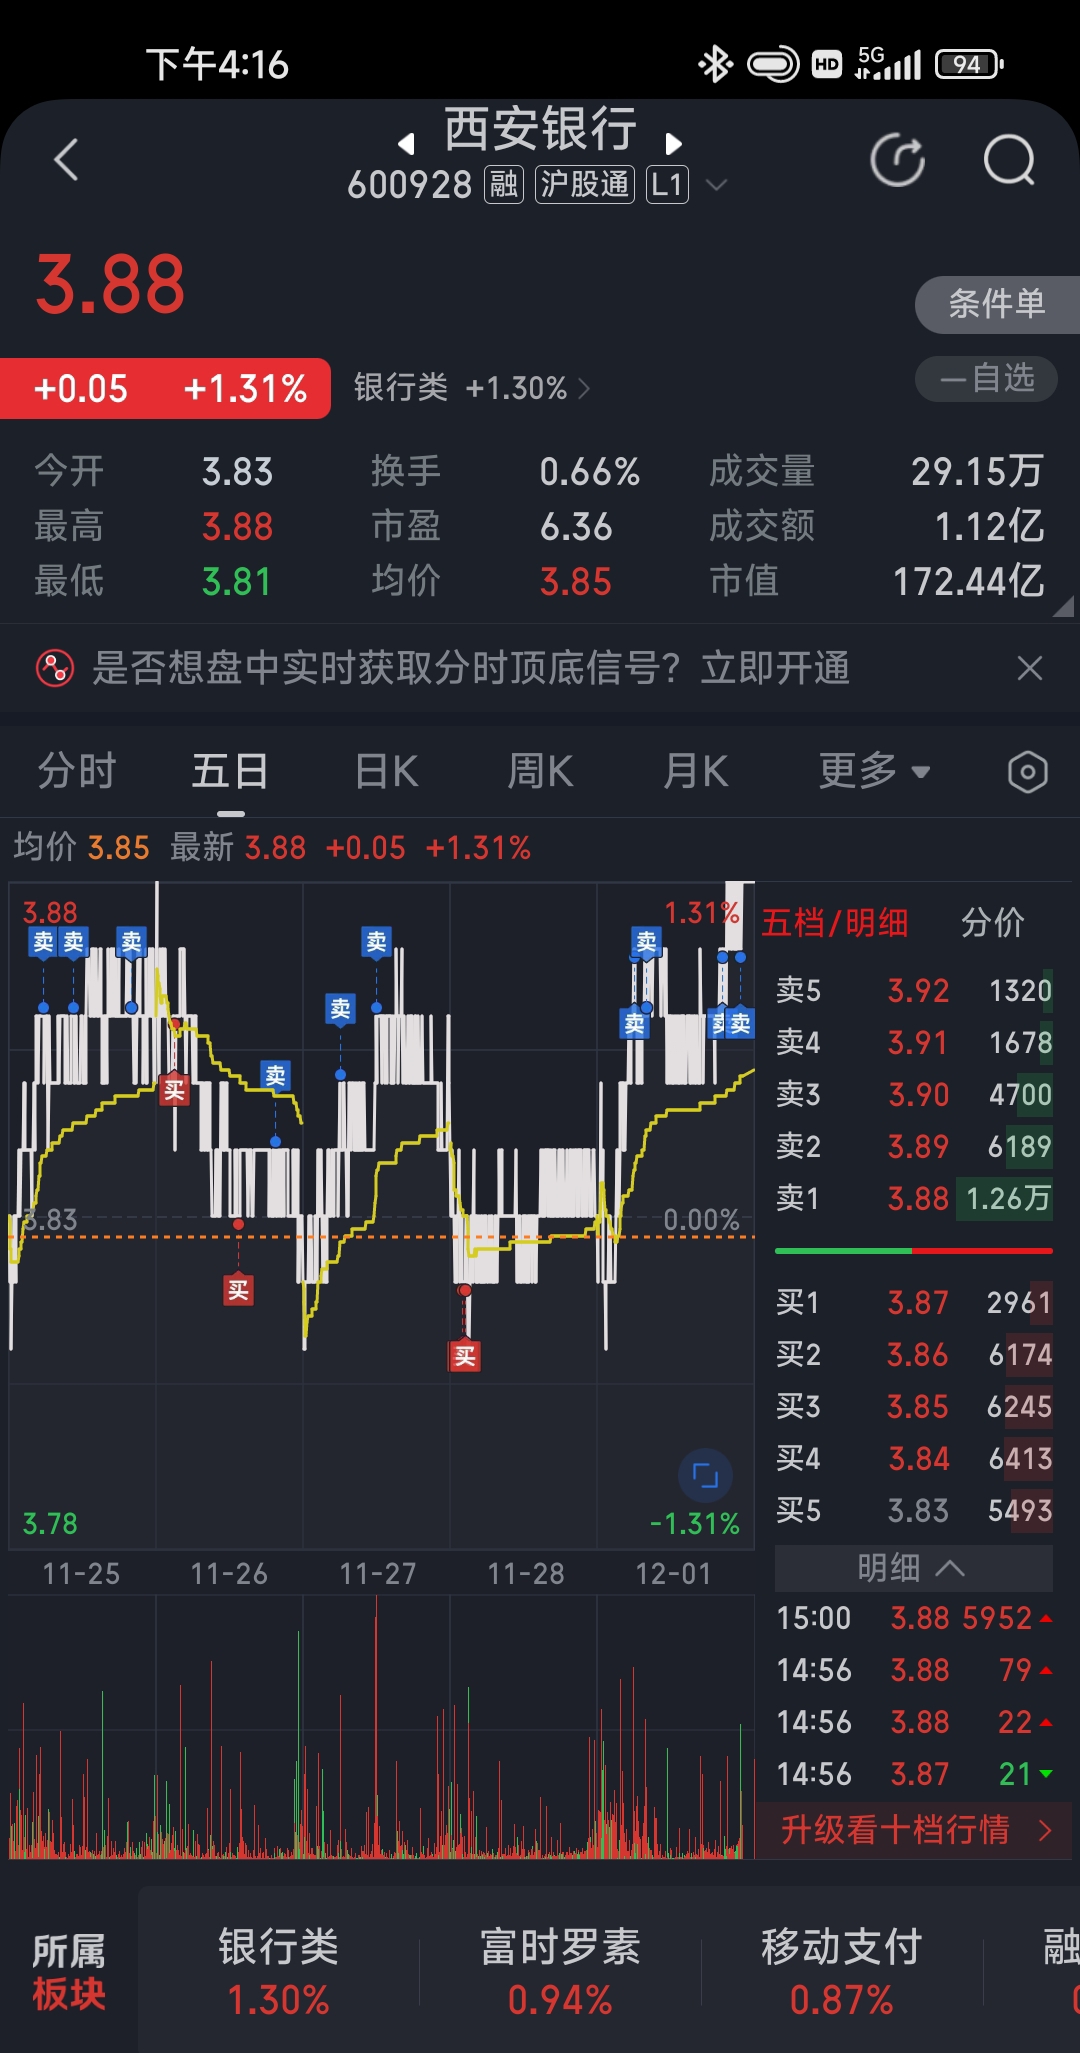
Task: Switch to 分价 price distribution tab
Action: point(992,922)
